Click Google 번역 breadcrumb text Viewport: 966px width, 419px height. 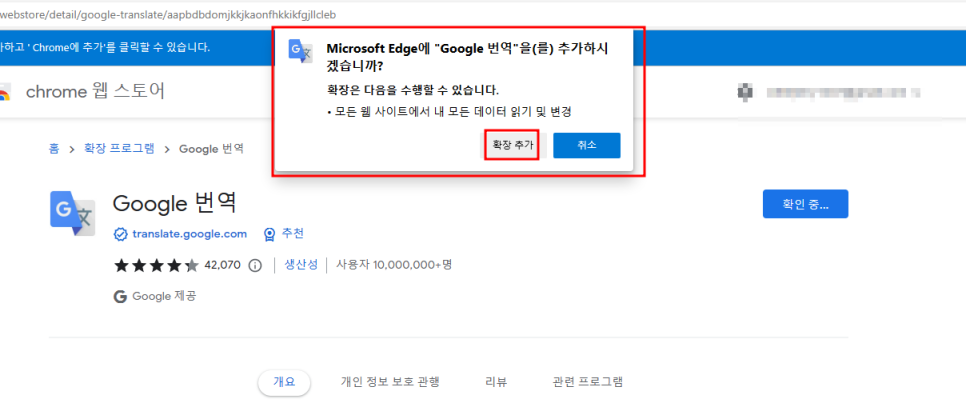(211, 149)
